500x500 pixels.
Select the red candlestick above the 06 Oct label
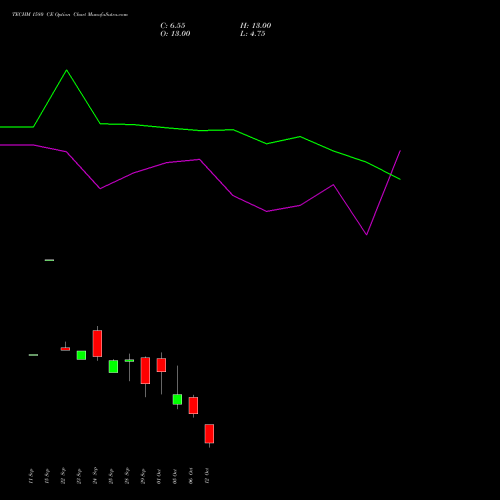tap(193, 405)
